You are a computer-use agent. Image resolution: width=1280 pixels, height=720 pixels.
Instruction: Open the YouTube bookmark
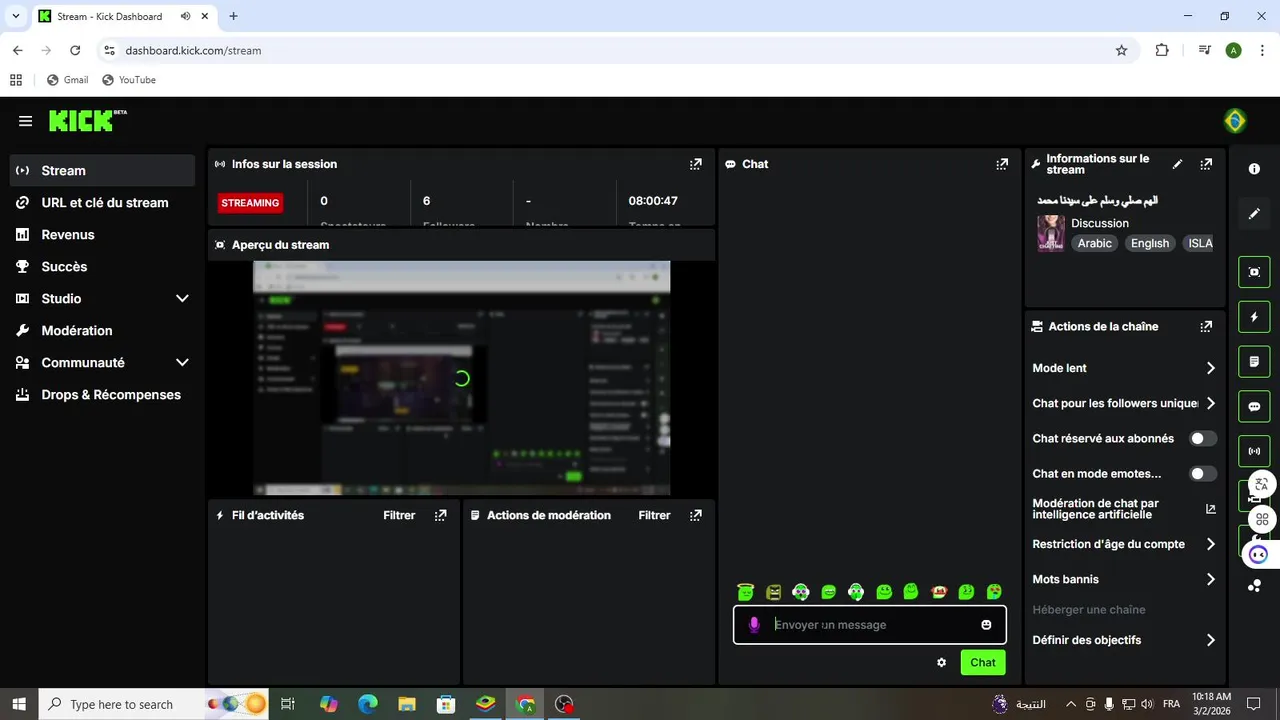(128, 80)
